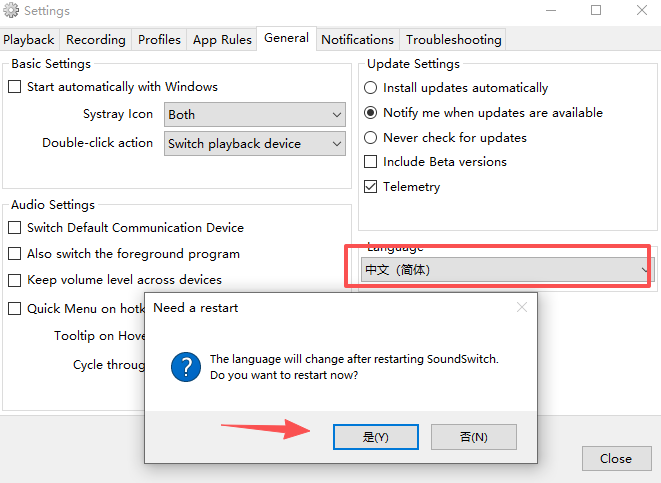661x483 pixels.
Task: Click the Audio Settings group label
Action: [x=53, y=205]
